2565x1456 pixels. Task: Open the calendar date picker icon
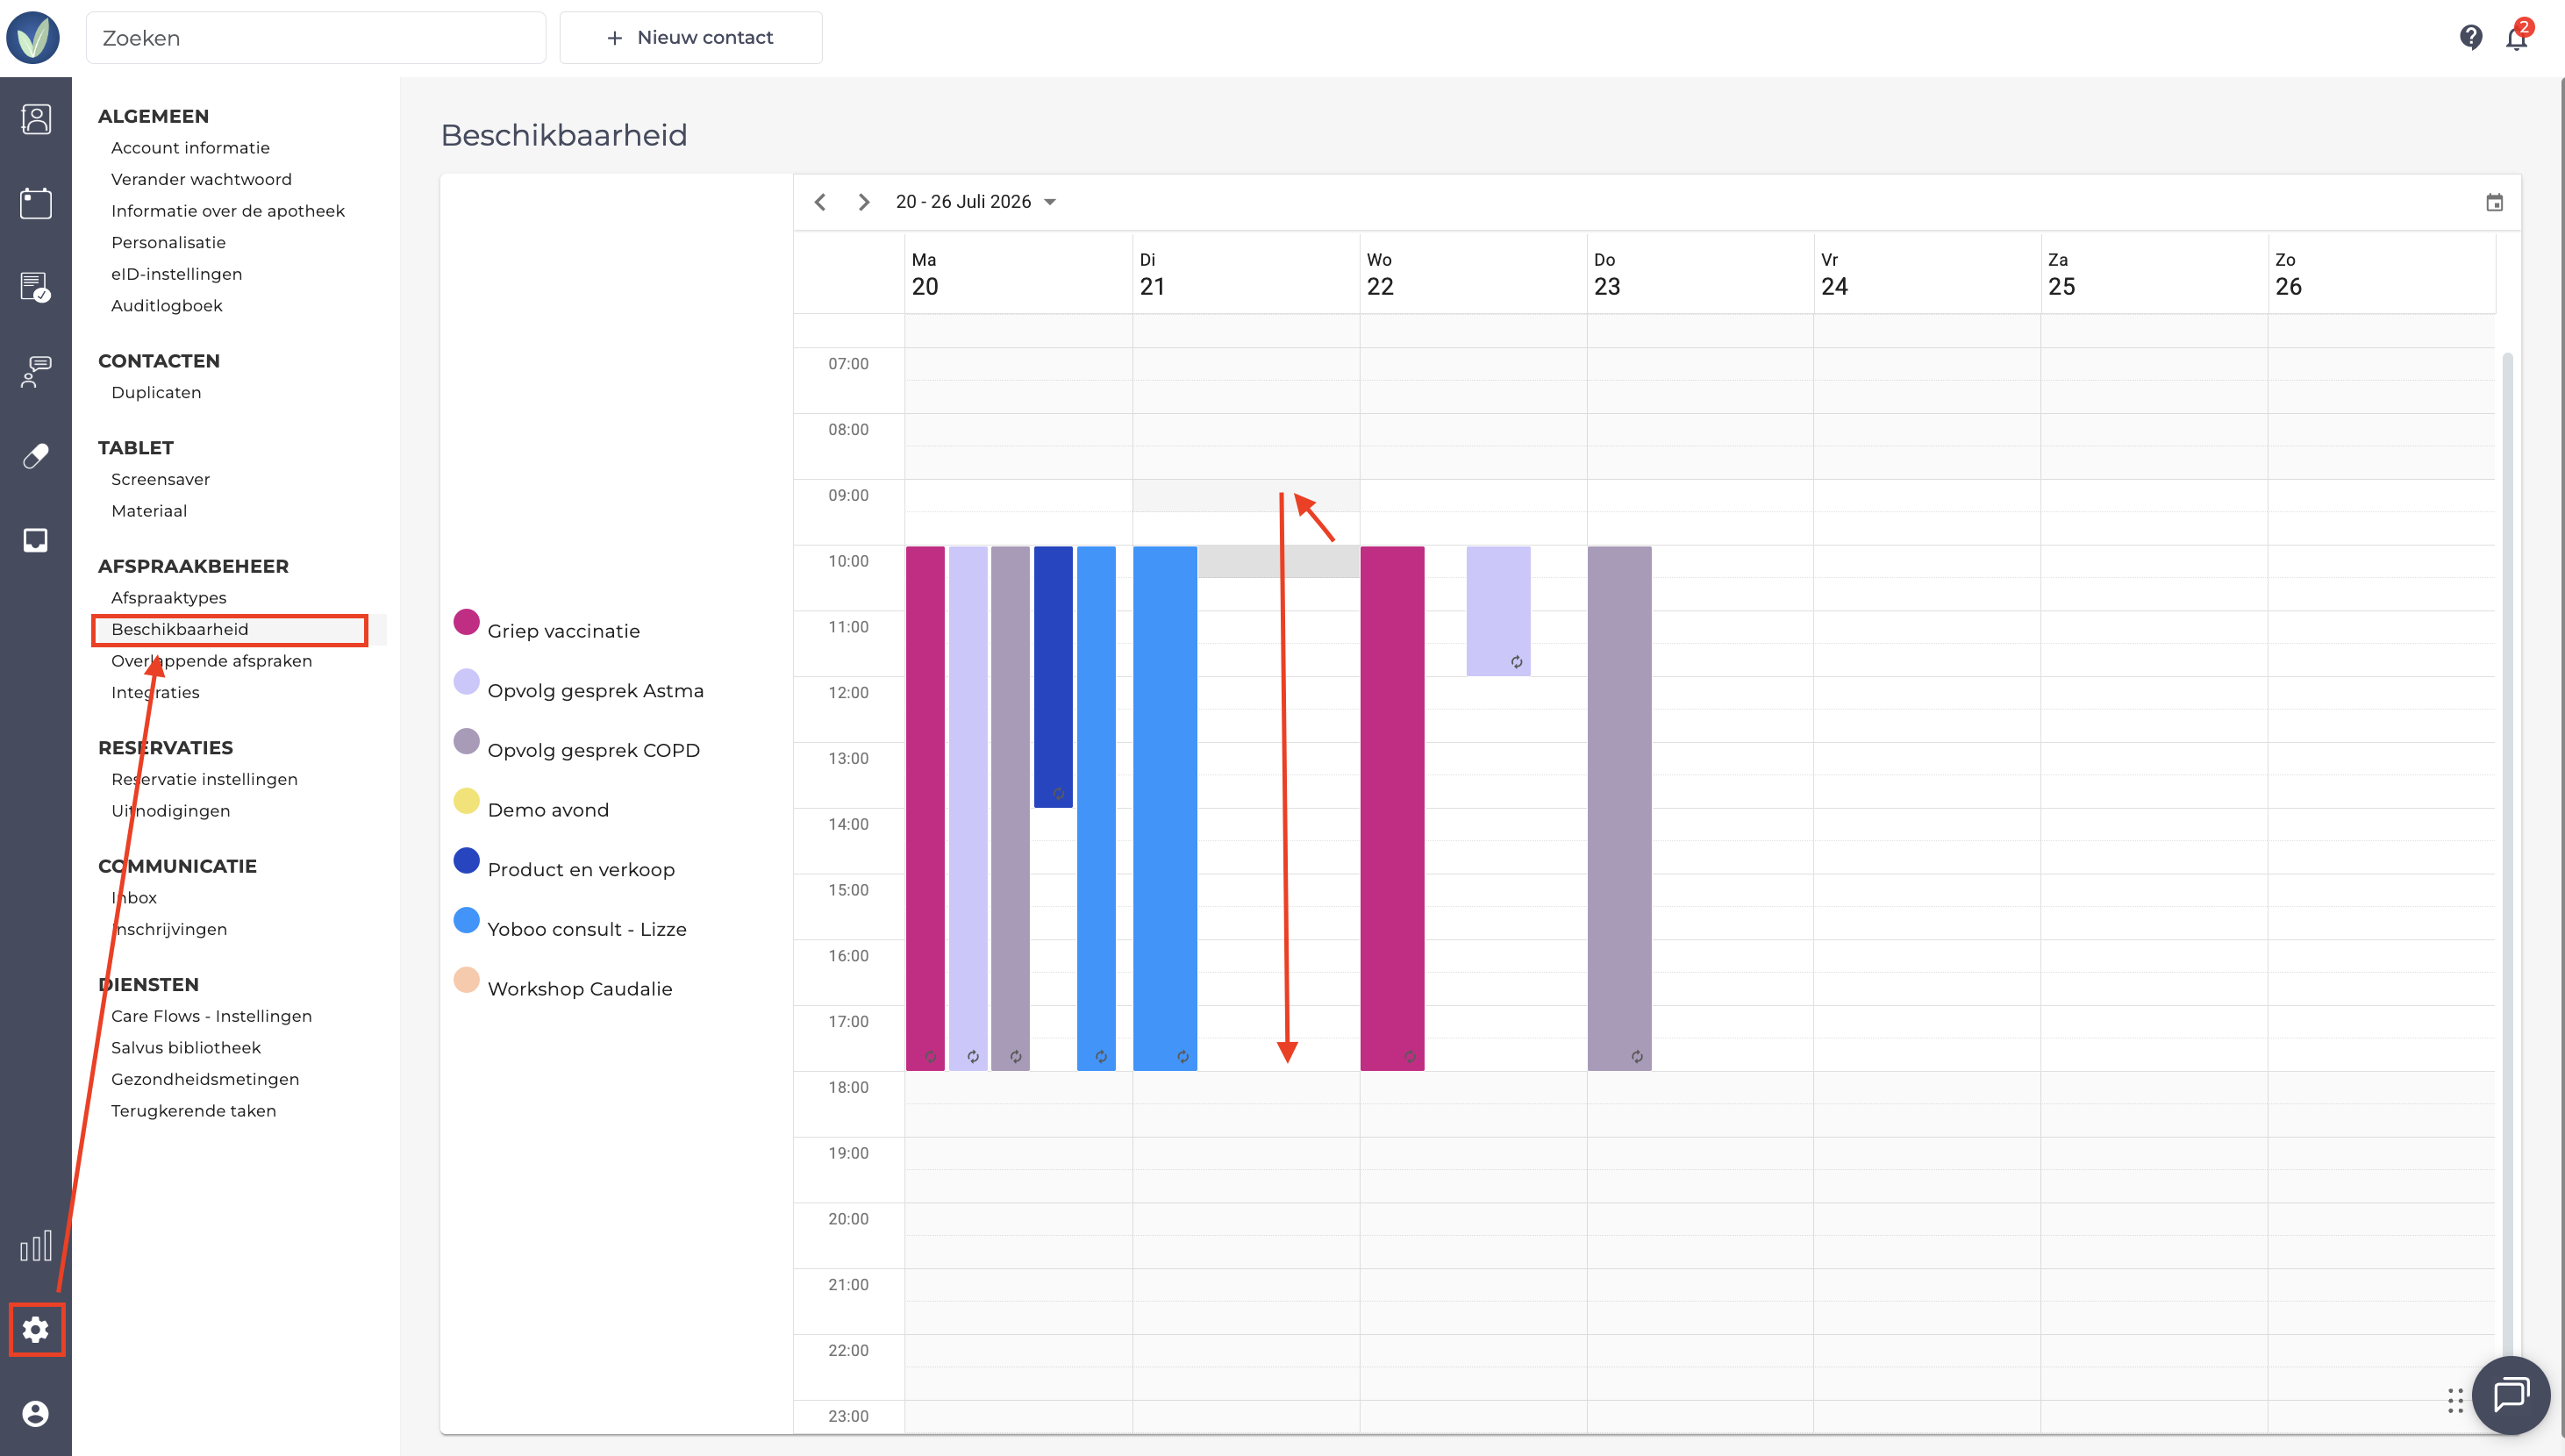tap(2495, 203)
